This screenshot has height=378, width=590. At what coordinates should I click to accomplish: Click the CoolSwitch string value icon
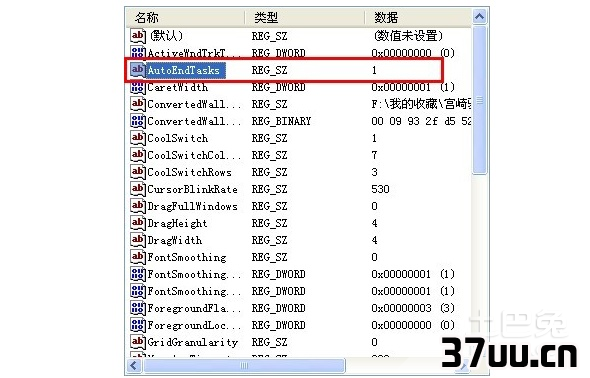pos(137,138)
